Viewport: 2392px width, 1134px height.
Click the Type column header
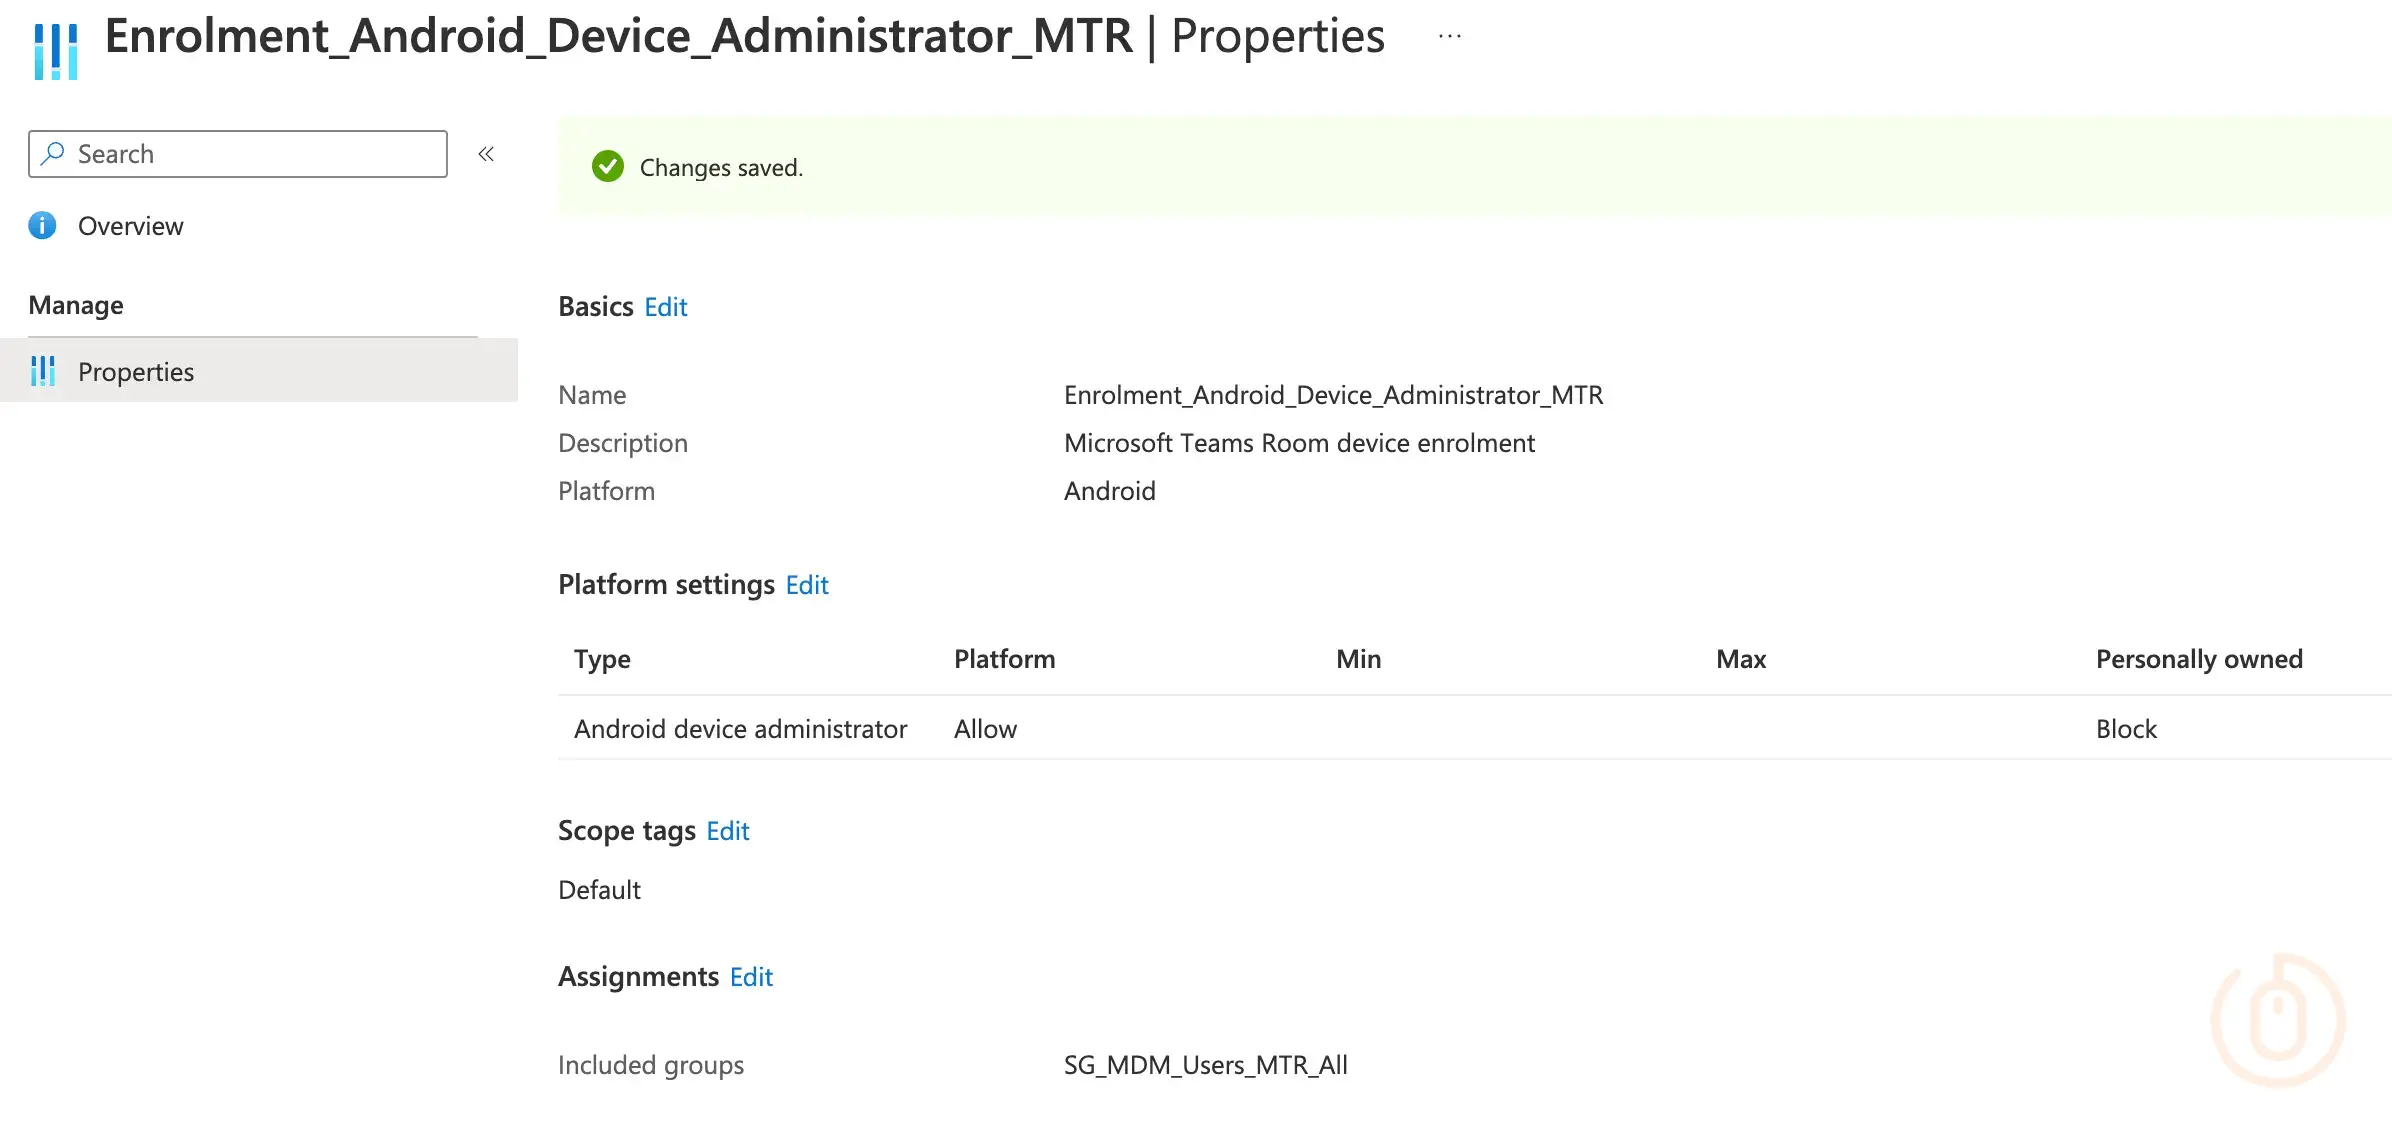pyautogui.click(x=602, y=659)
